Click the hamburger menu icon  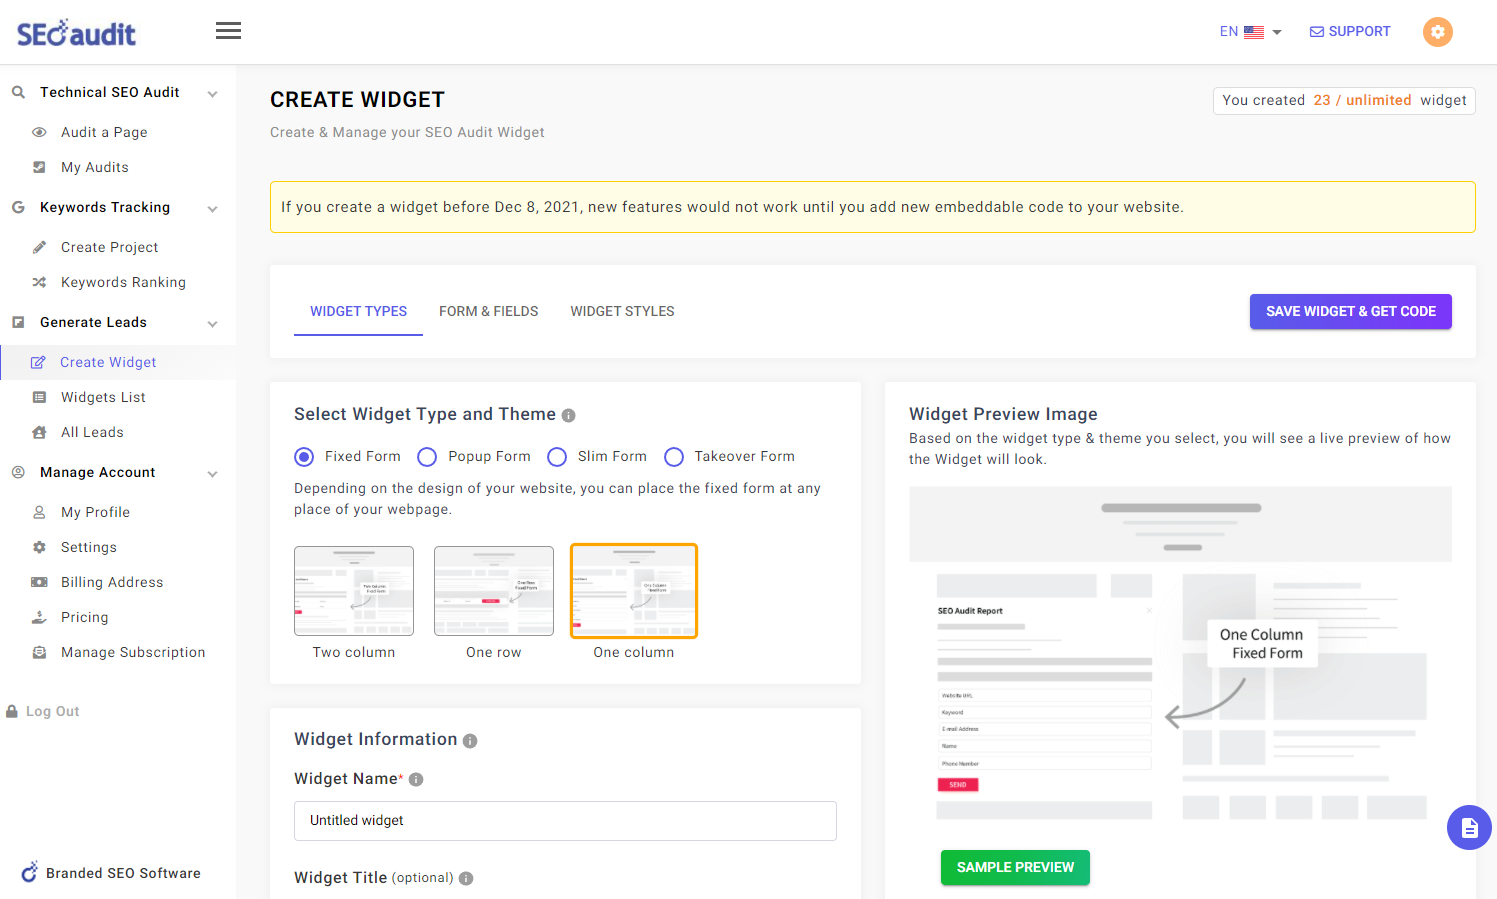[228, 31]
